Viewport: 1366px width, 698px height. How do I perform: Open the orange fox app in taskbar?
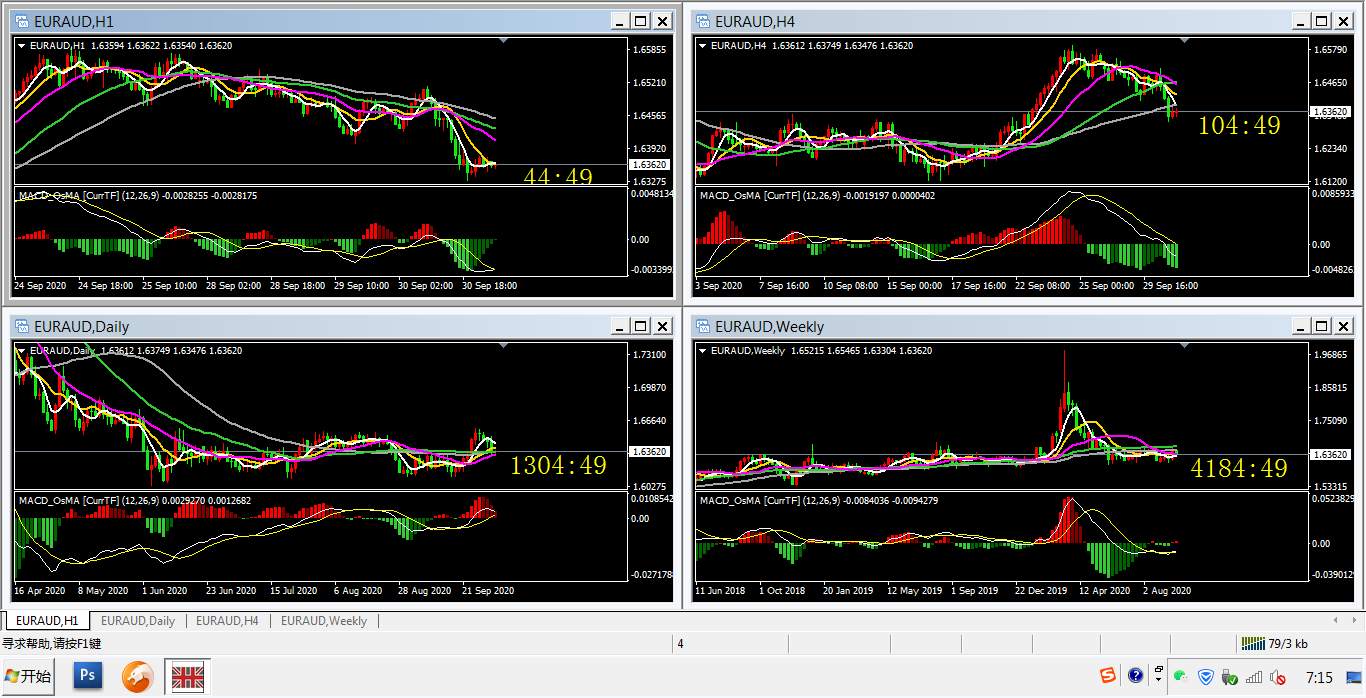136,677
